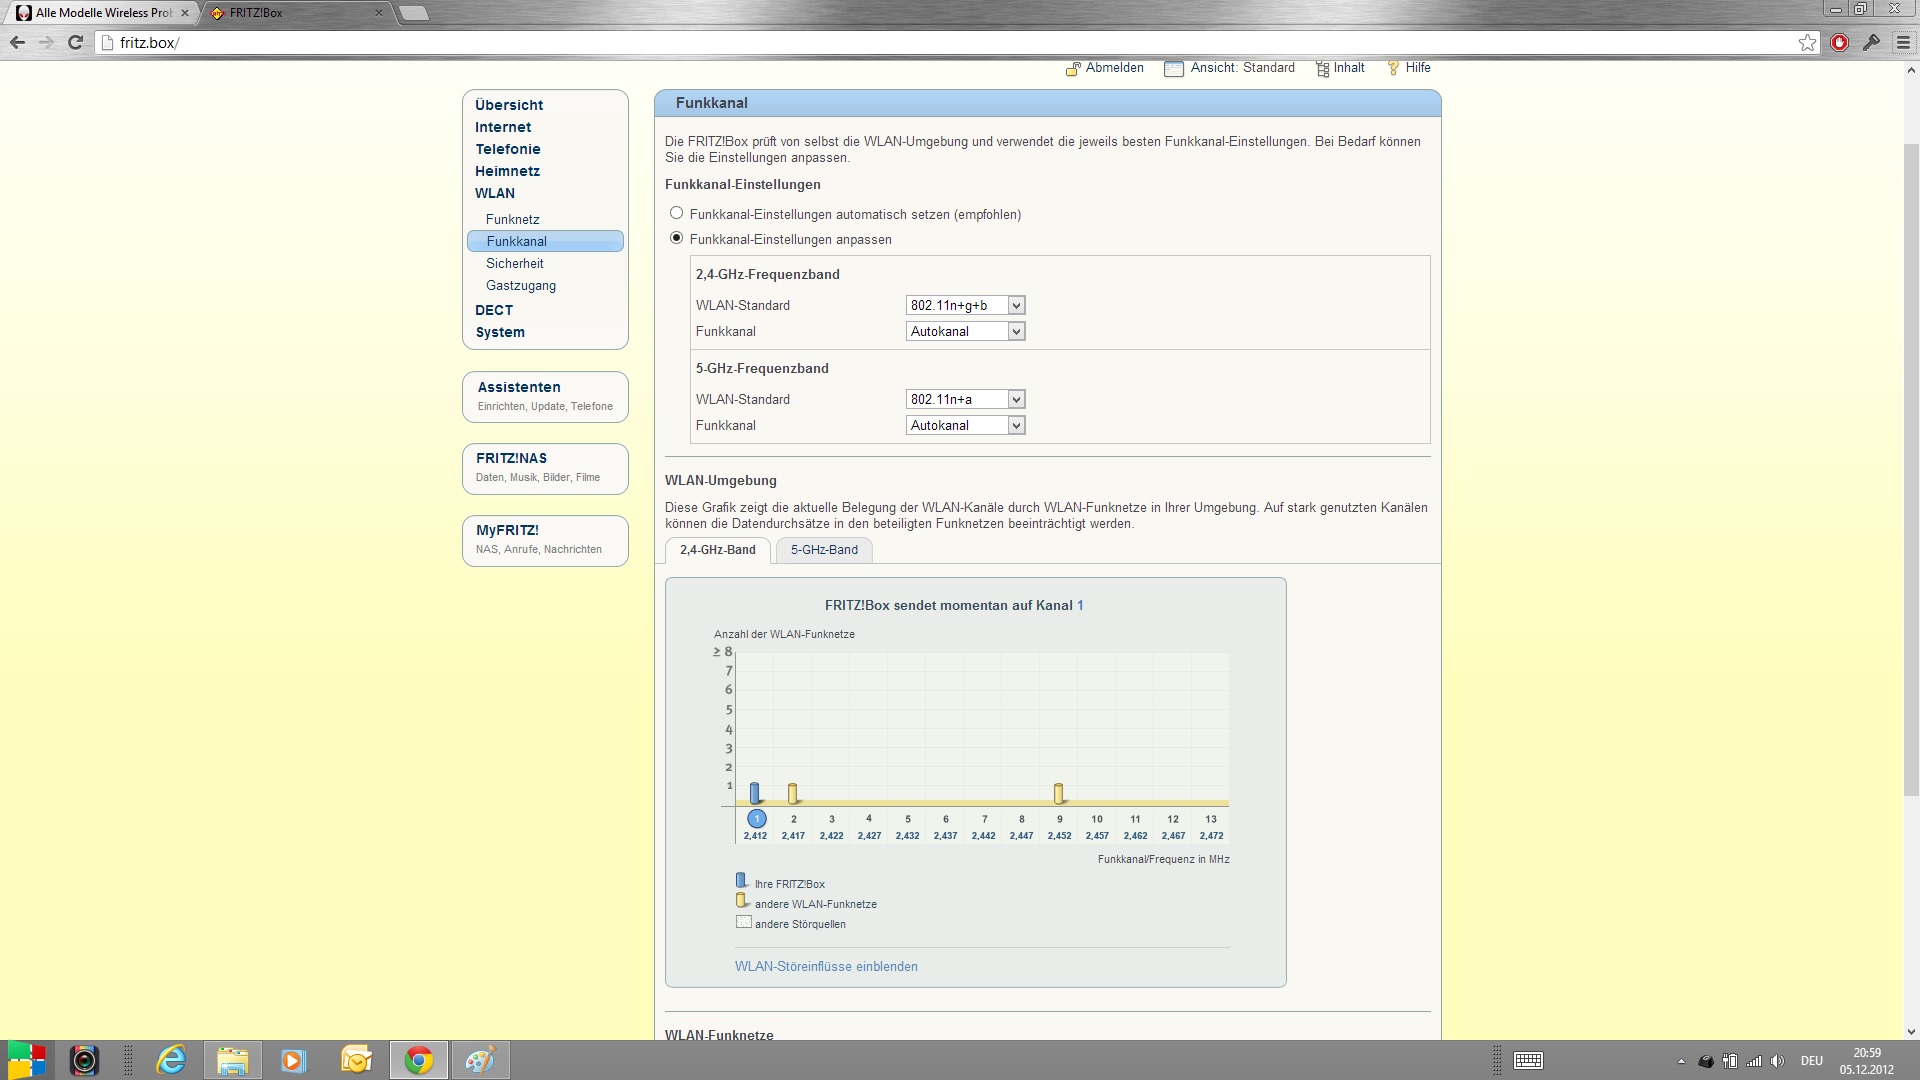The width and height of the screenshot is (1920, 1080).
Task: Open the on-screen keyboard tray icon
Action: [x=1528, y=1061]
